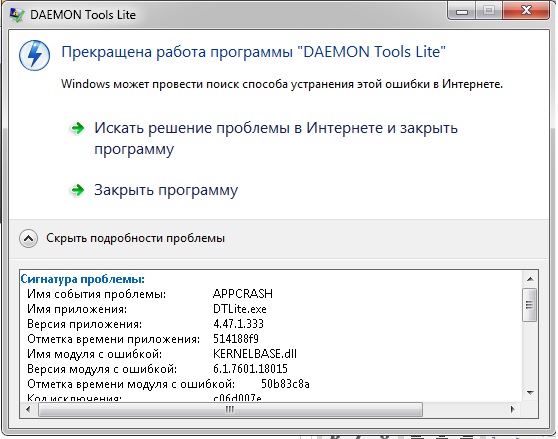Viewport: 558px width, 439px height.
Task: Click "Сигнатура проблемы:" heading
Action: click(83, 279)
